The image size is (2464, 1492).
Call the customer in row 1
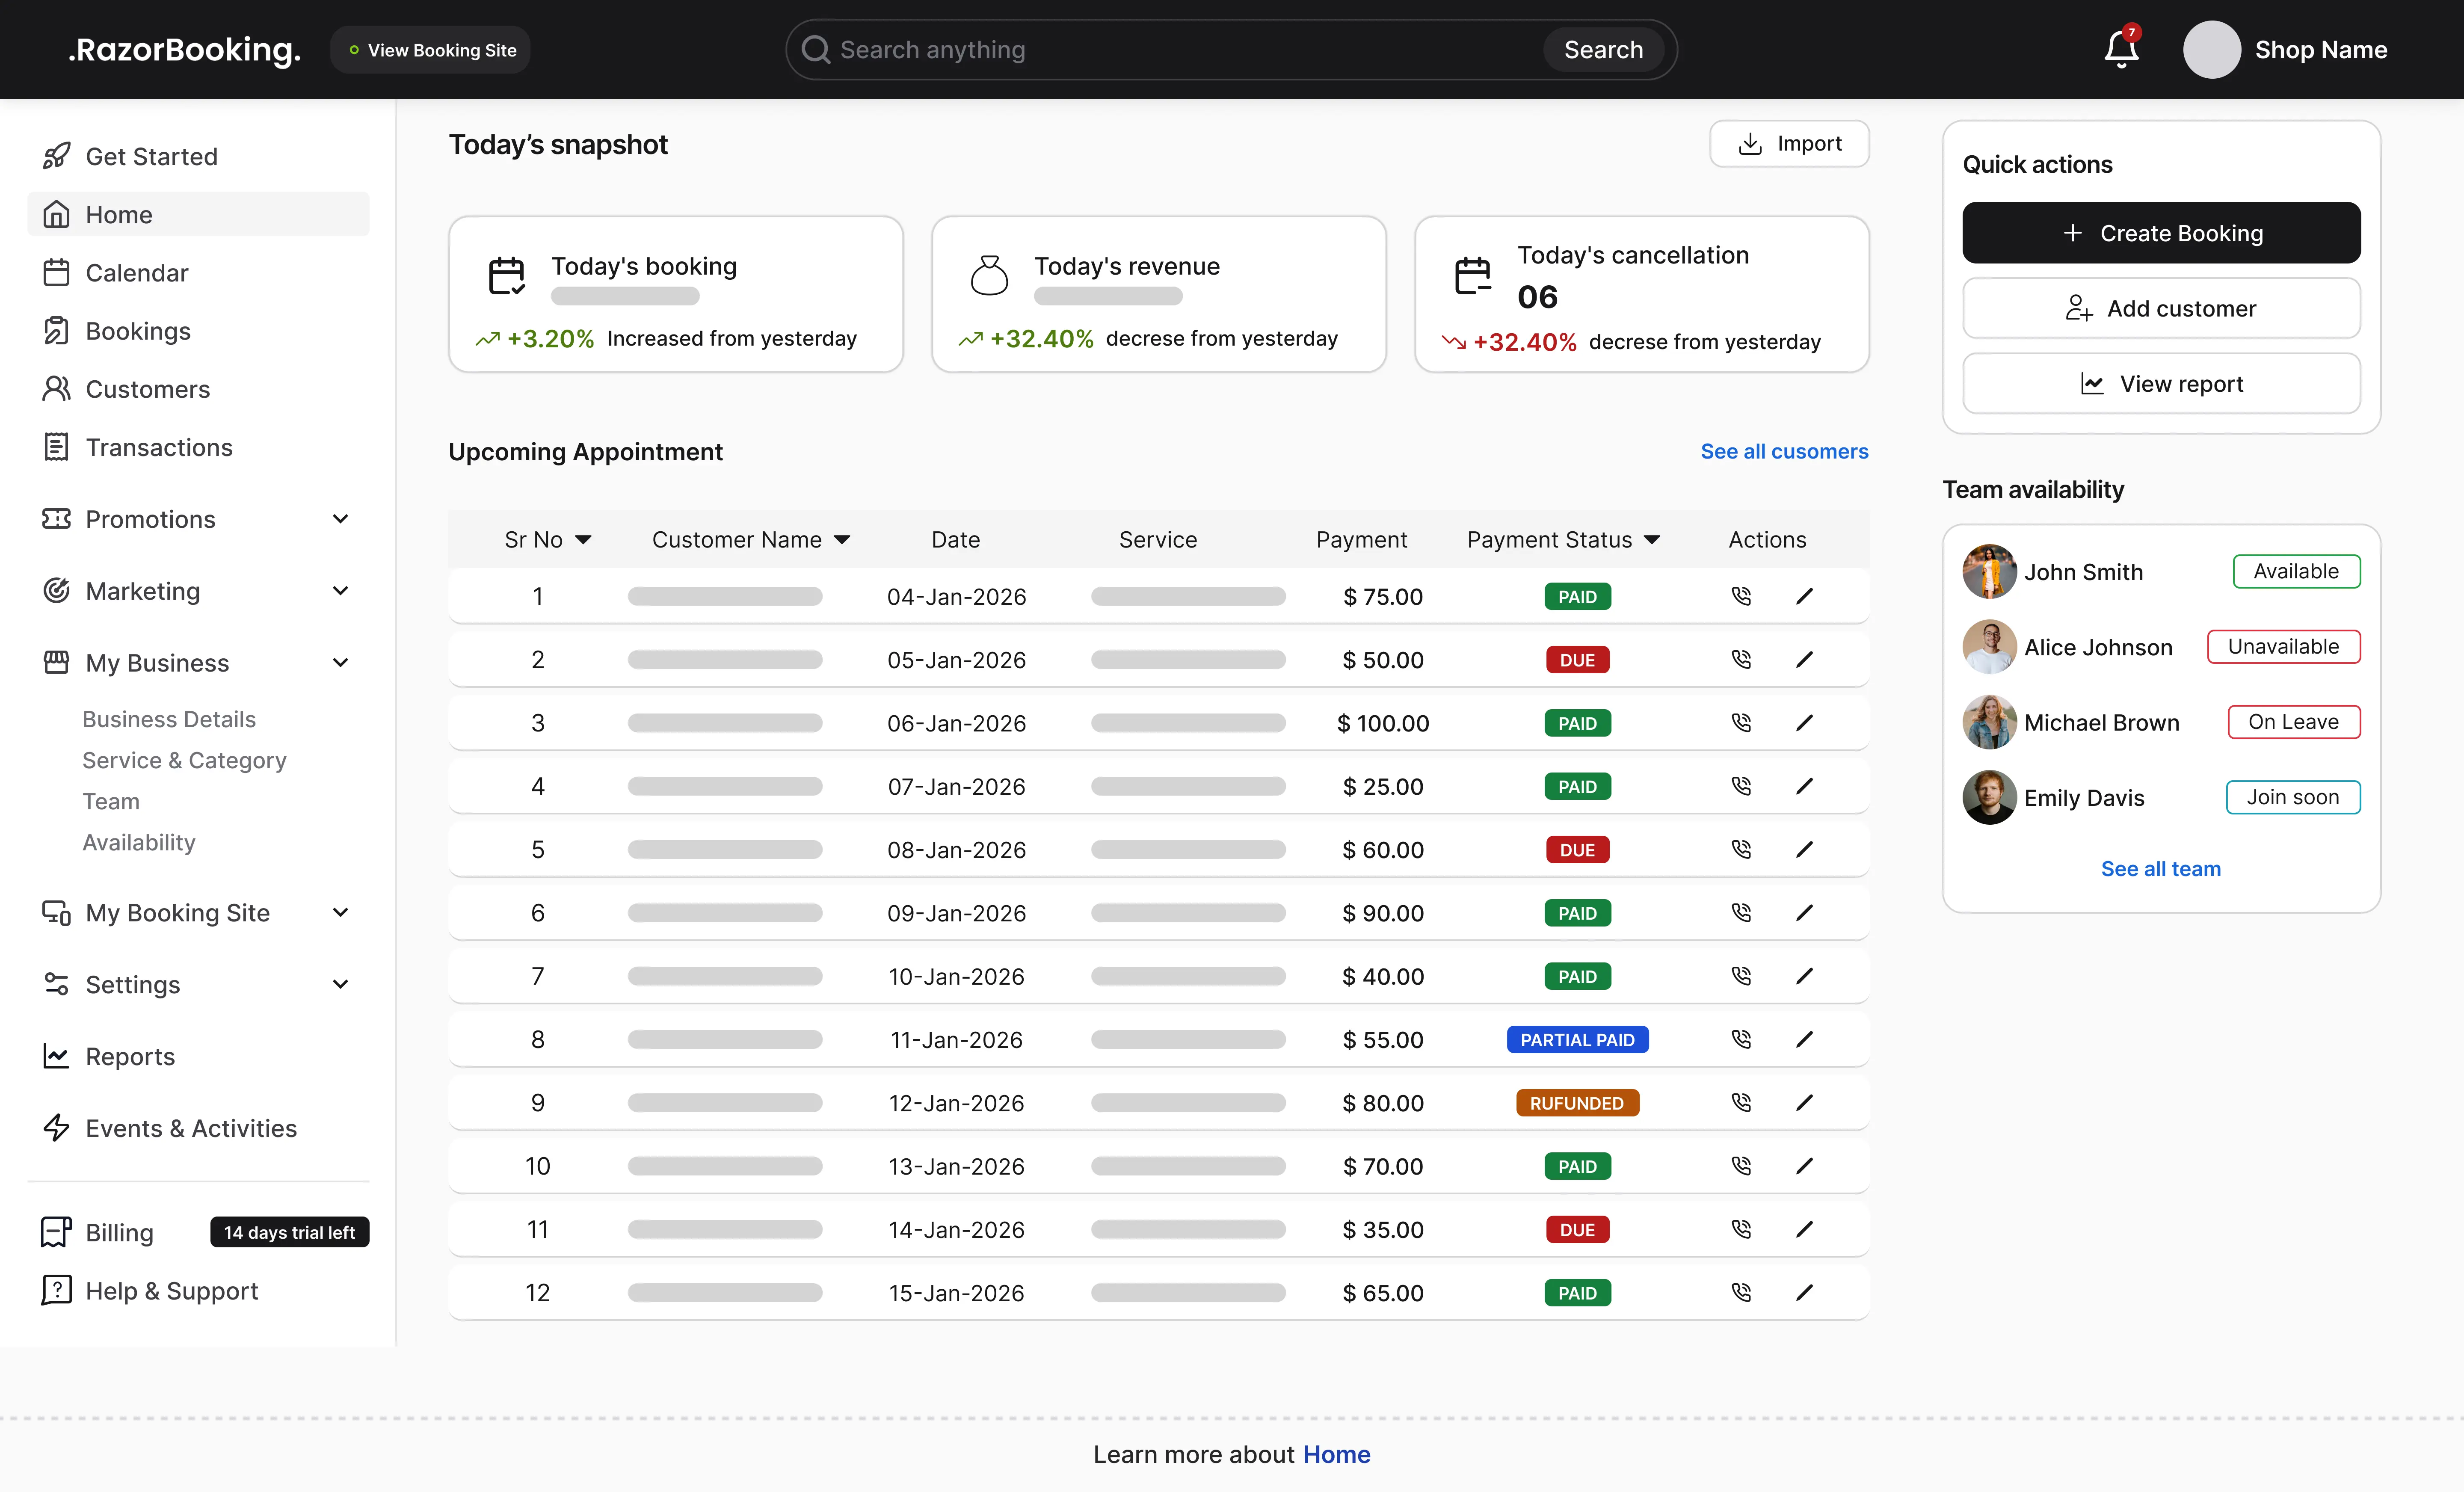point(1741,596)
